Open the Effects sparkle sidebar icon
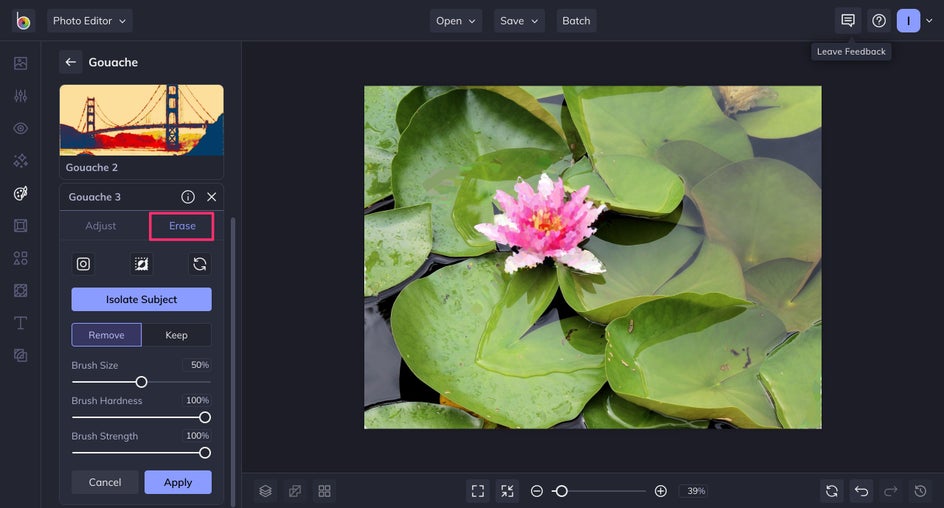The height and width of the screenshot is (508, 944). click(20, 161)
